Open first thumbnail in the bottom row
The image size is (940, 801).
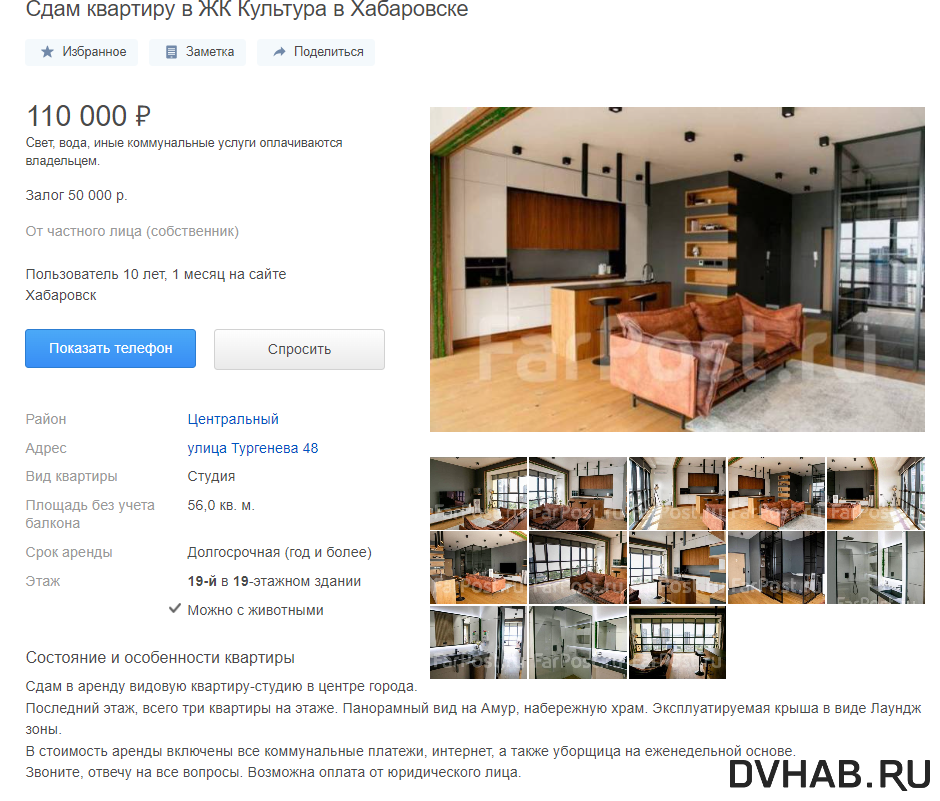478,642
